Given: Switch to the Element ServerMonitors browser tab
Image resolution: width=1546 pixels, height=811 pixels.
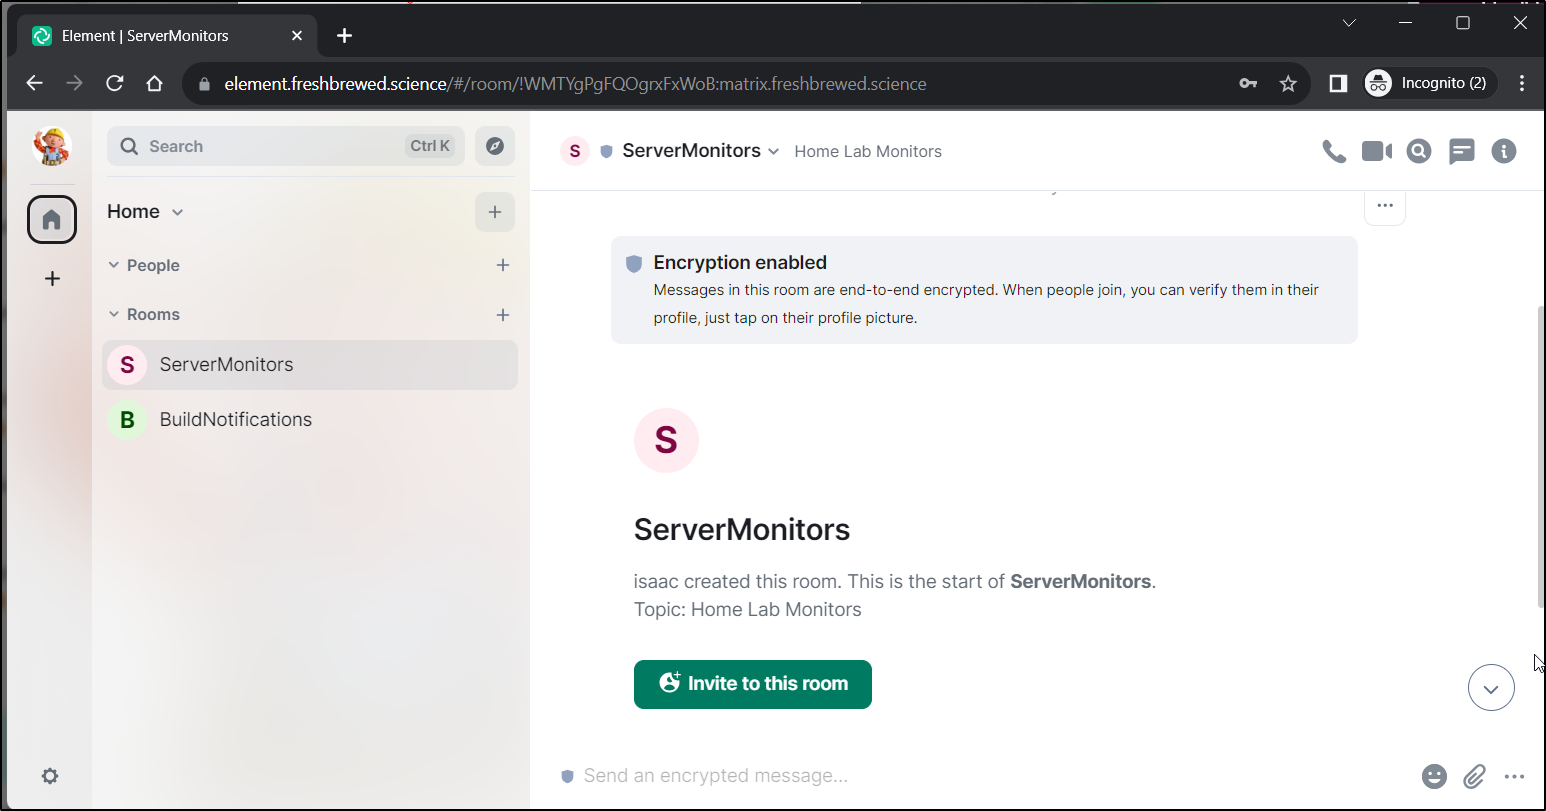Looking at the screenshot, I should [168, 36].
